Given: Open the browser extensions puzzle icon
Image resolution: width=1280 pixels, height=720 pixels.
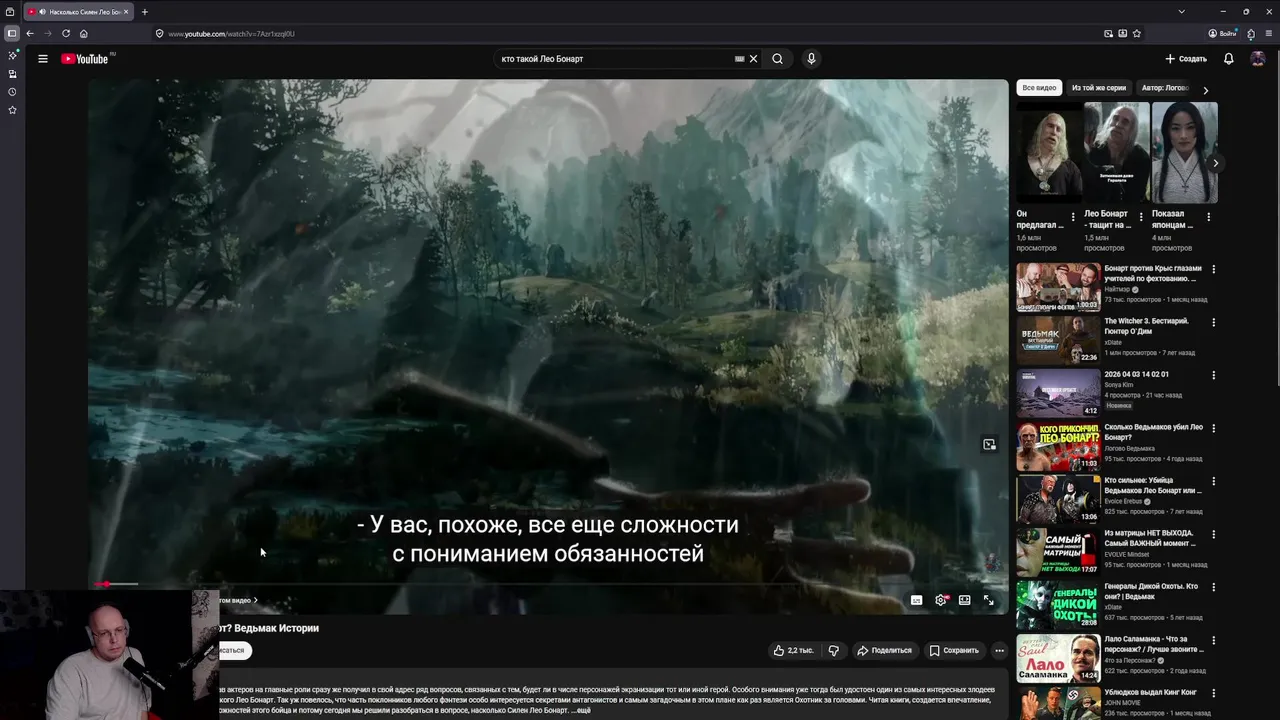Looking at the screenshot, I should pos(1251,33).
